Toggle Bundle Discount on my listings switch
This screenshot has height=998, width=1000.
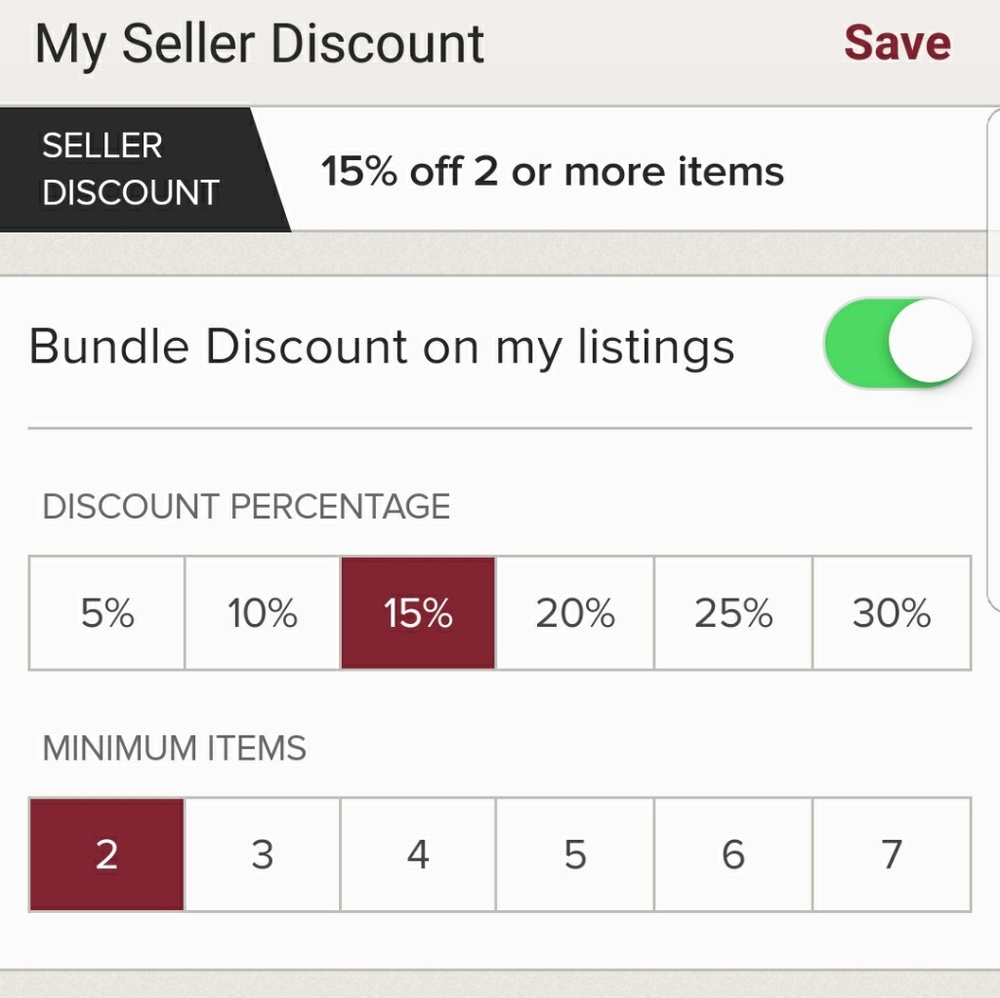tap(897, 341)
